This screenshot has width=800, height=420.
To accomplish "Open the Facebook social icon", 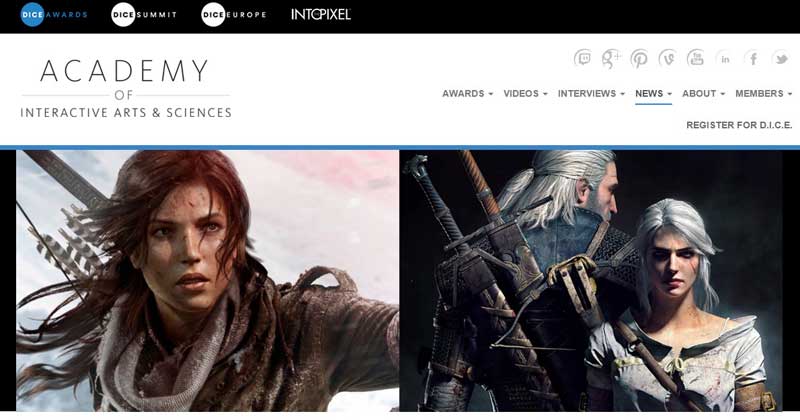I will 753,58.
